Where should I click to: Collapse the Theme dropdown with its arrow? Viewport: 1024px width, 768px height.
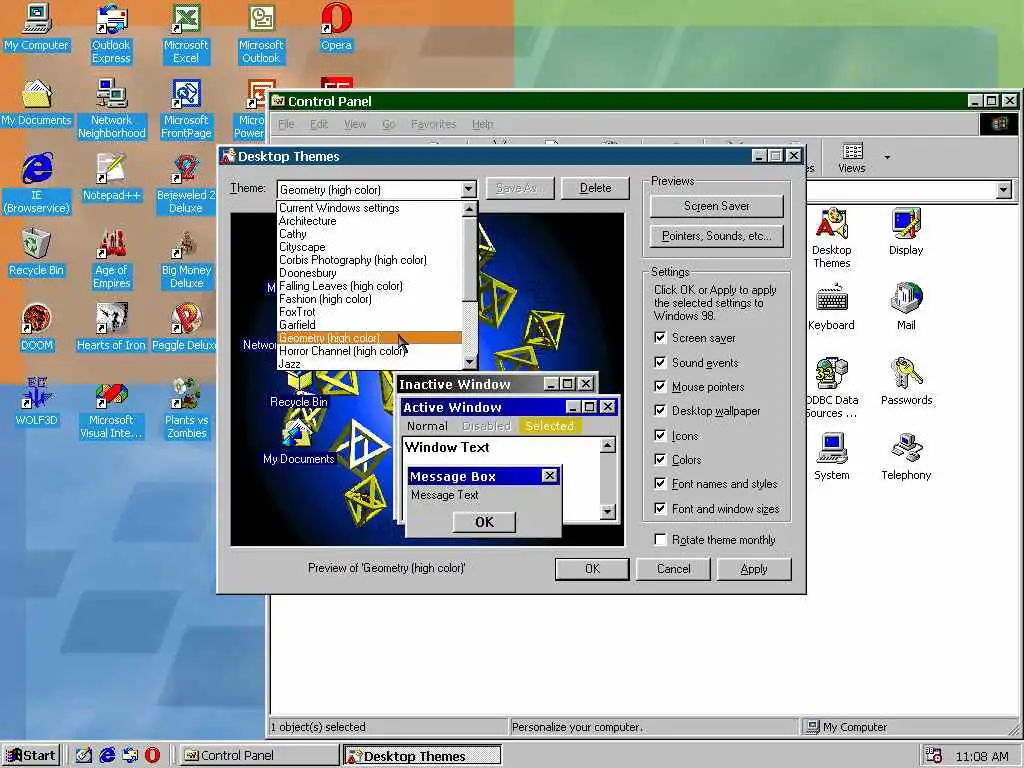468,189
